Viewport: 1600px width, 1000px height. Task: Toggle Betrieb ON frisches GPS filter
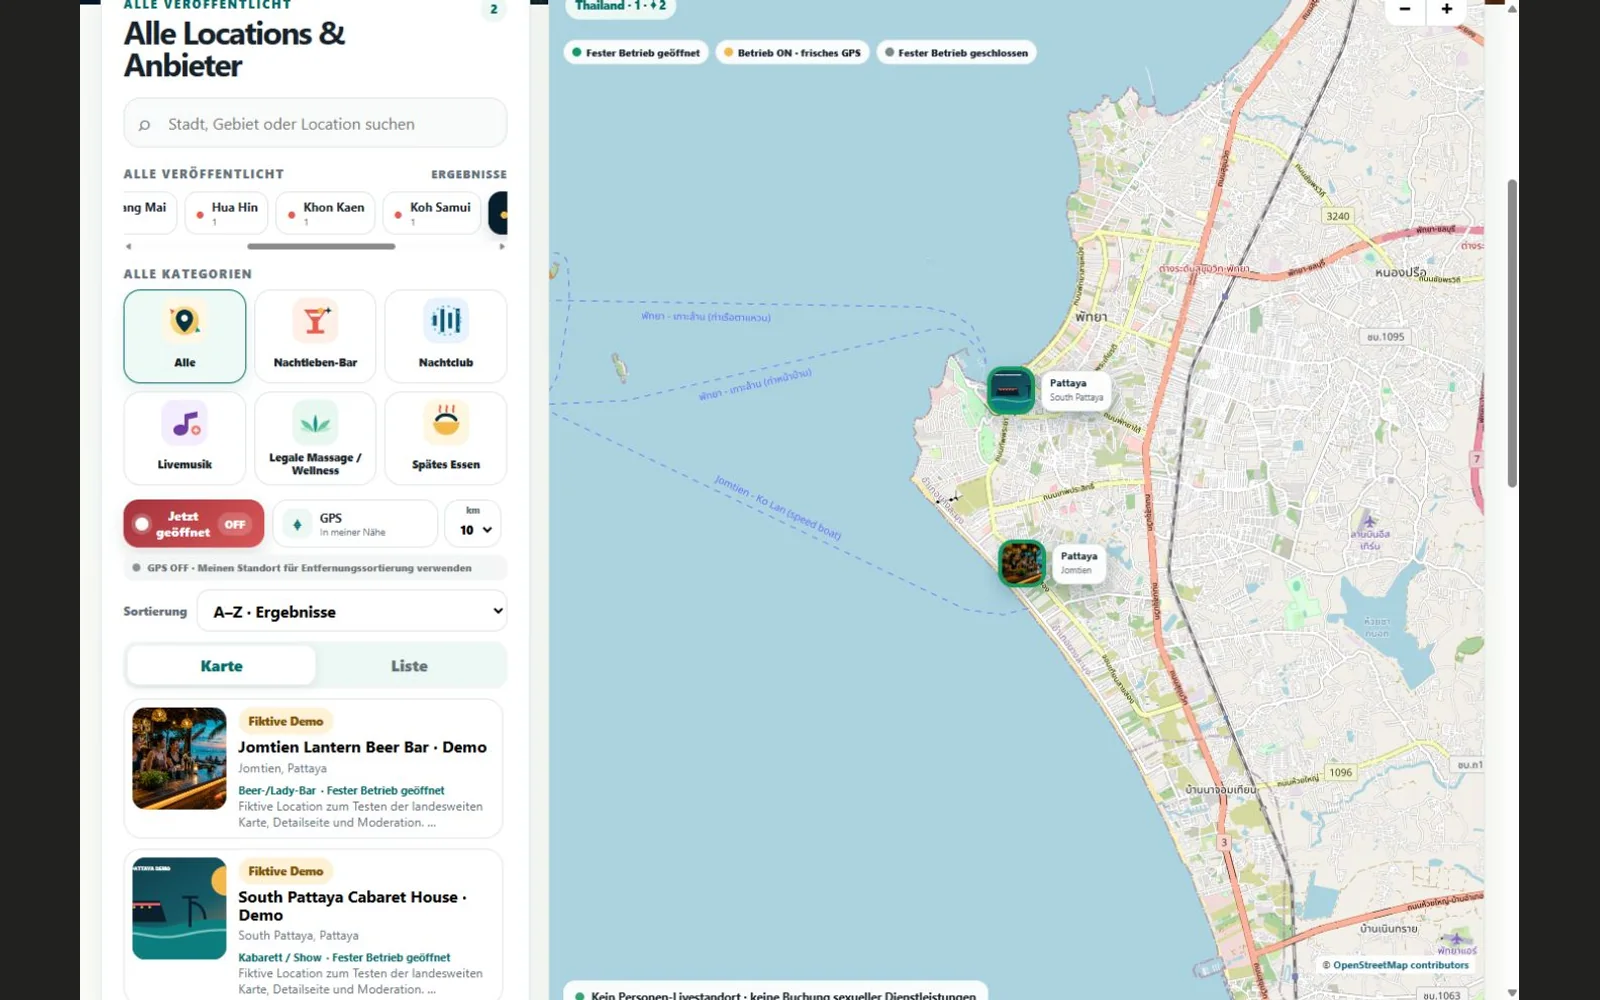pyautogui.click(x=792, y=53)
